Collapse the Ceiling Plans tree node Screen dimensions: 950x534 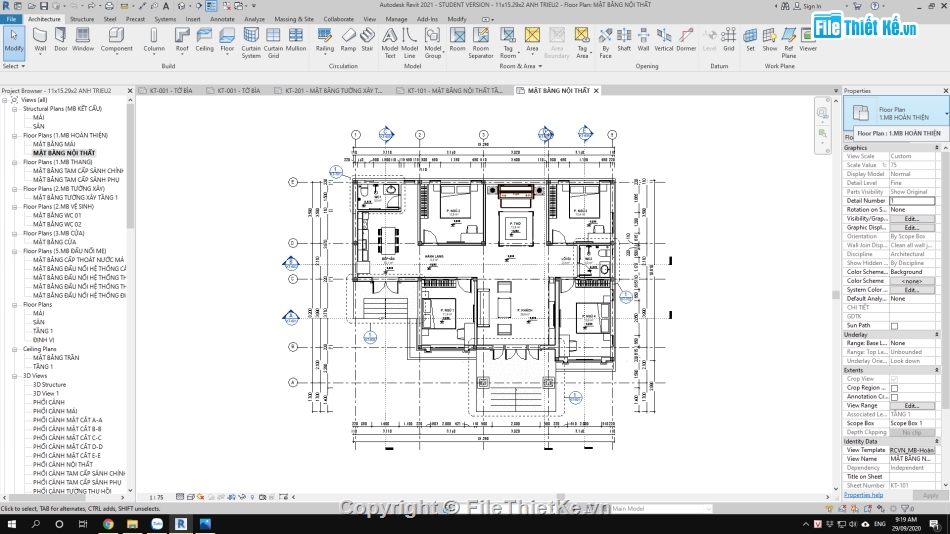(15, 349)
